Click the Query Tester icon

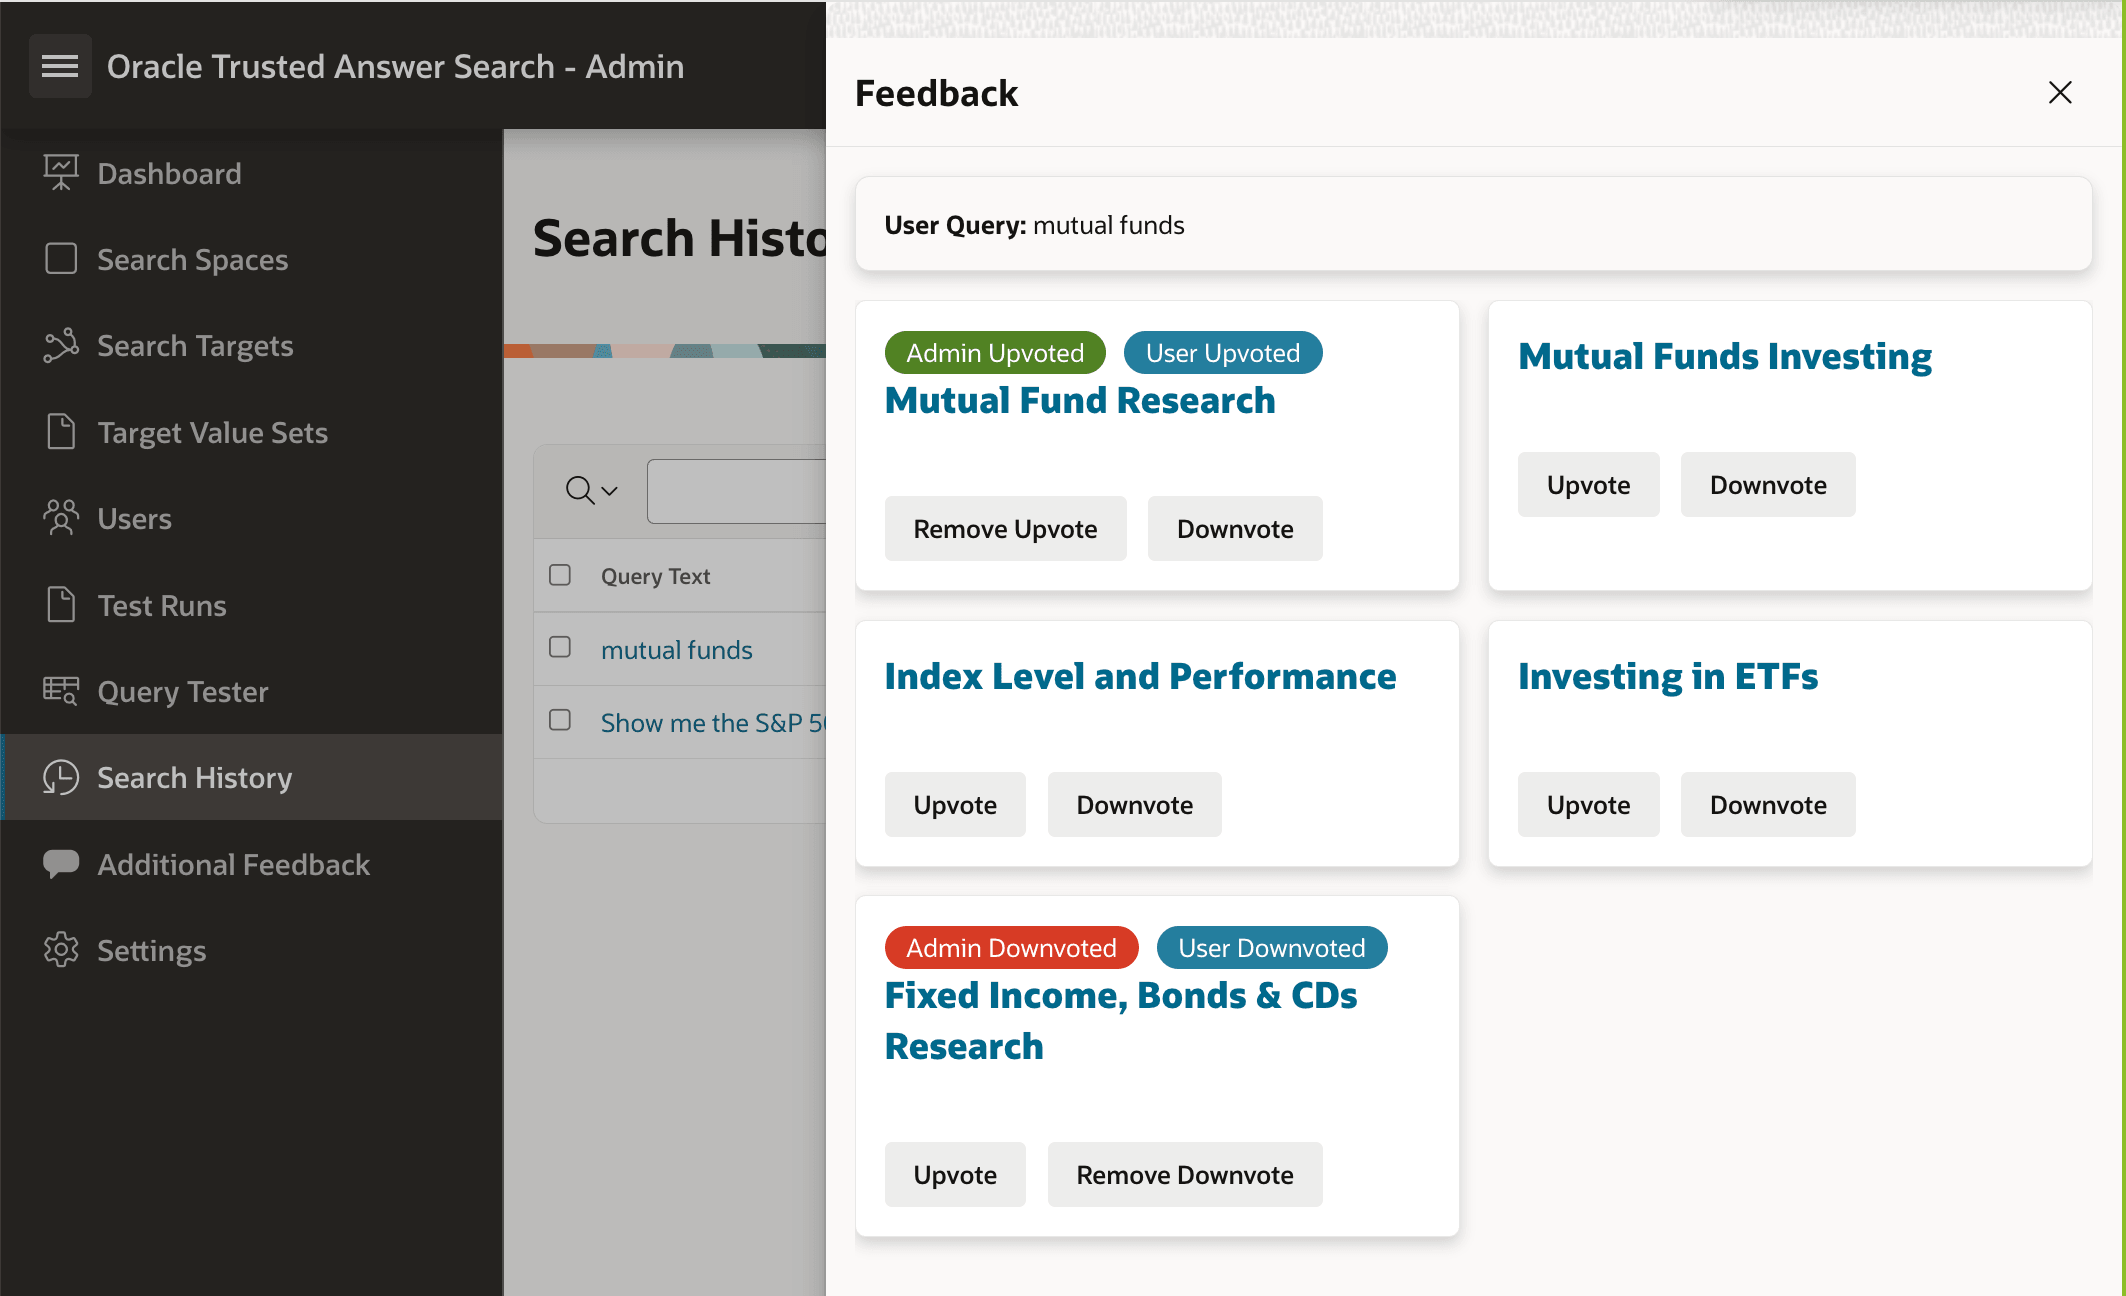pos(61,691)
